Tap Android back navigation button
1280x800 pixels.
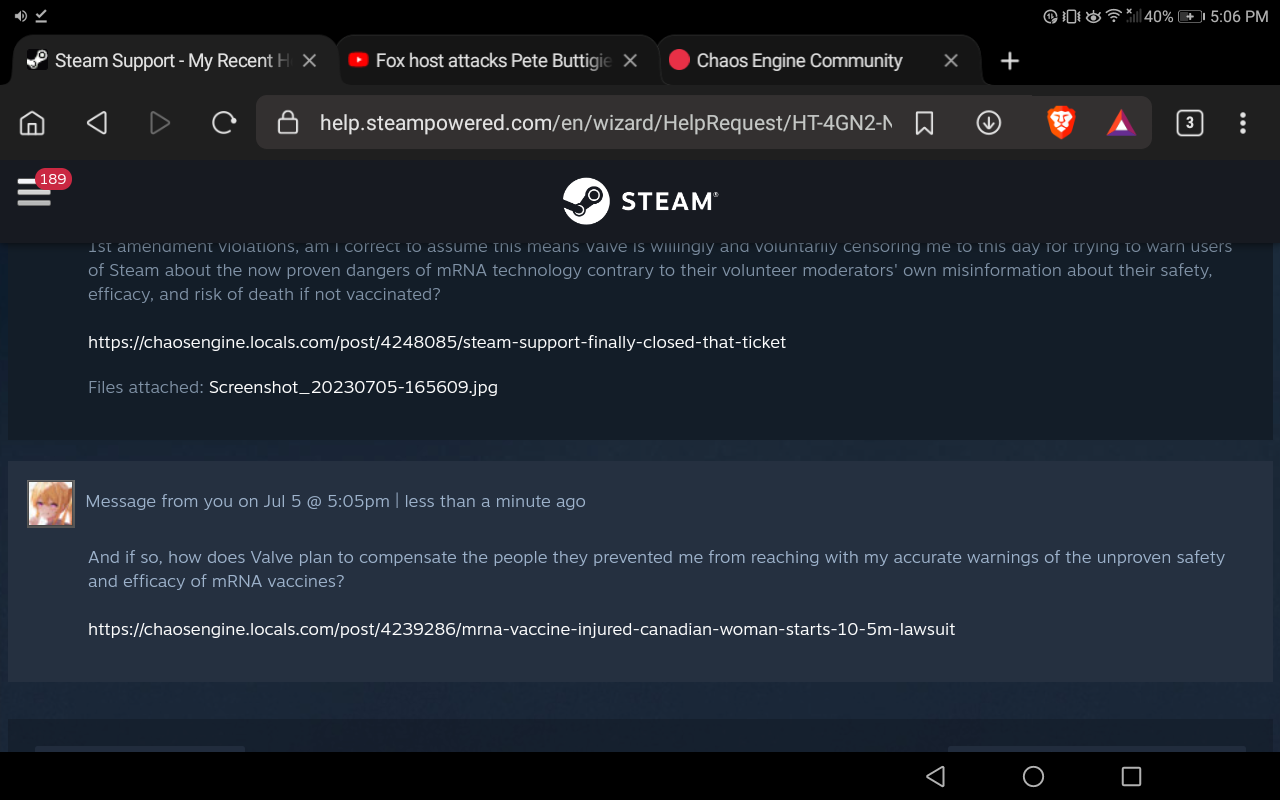pyautogui.click(x=935, y=776)
